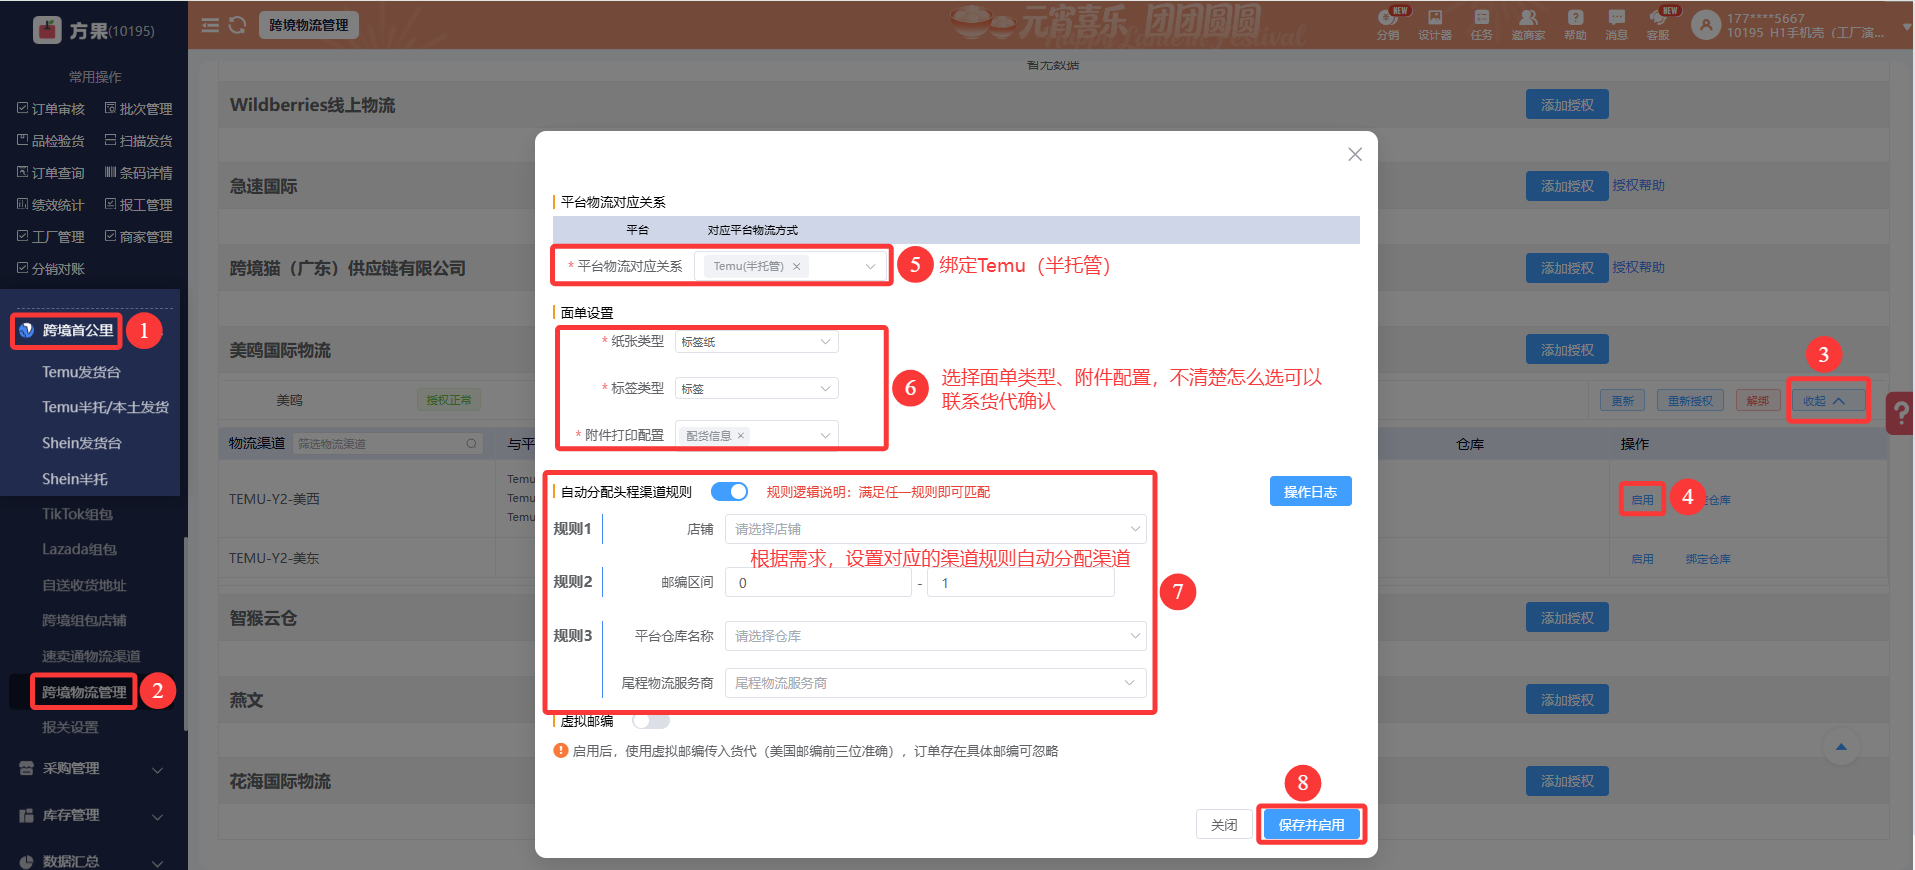Open the account dropdown arrow
Viewport: 1915px width, 870px height.
tap(1906, 25)
